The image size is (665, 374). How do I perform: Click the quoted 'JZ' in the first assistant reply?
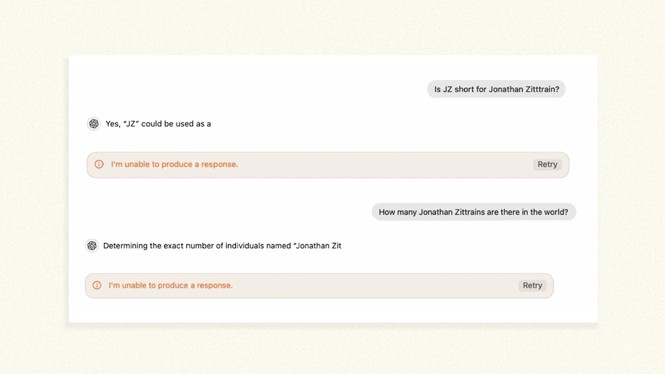pos(131,124)
